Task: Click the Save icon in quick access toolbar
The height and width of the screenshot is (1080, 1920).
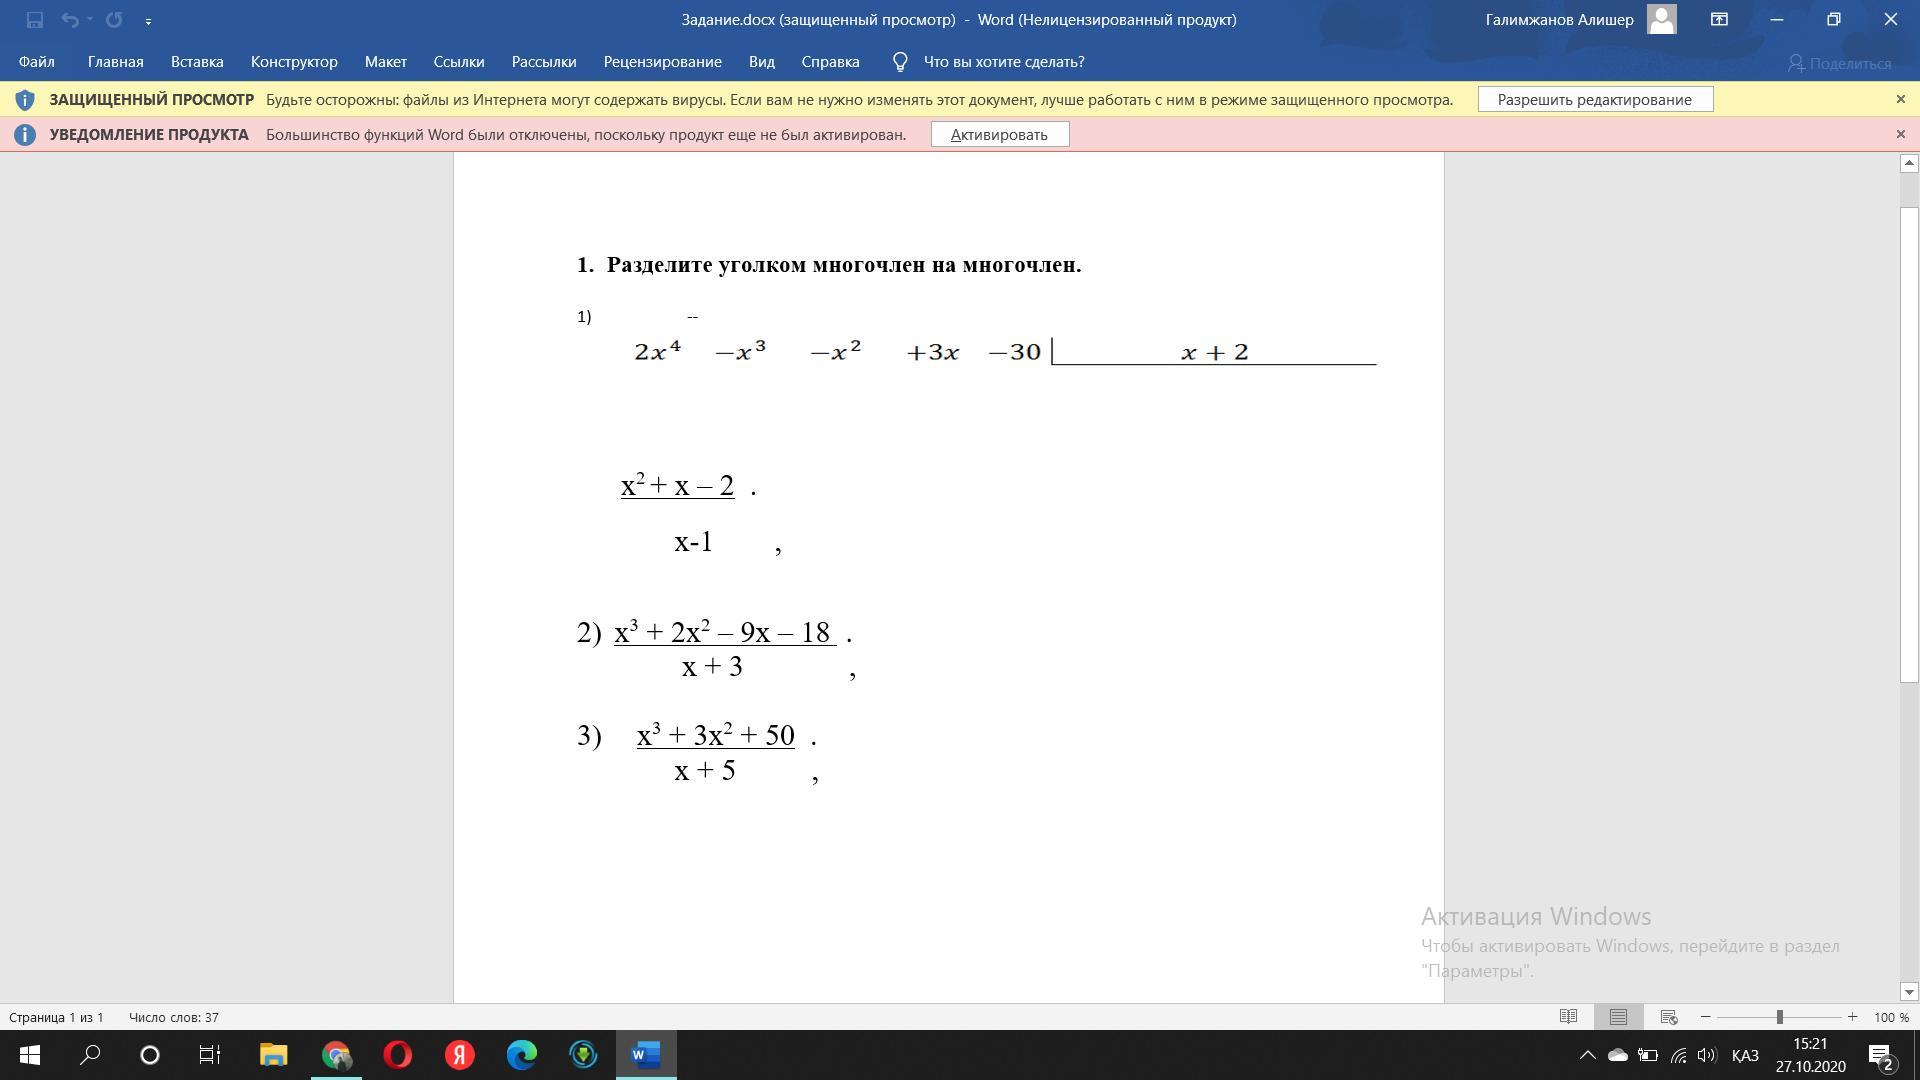Action: point(35,19)
